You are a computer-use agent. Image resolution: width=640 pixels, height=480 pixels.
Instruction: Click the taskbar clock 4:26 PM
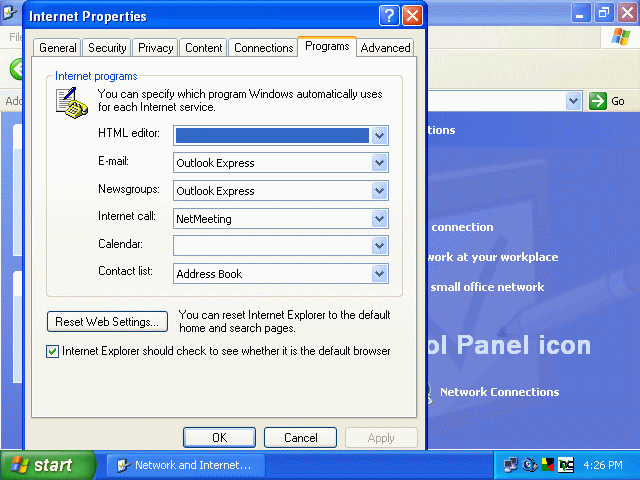coord(603,465)
